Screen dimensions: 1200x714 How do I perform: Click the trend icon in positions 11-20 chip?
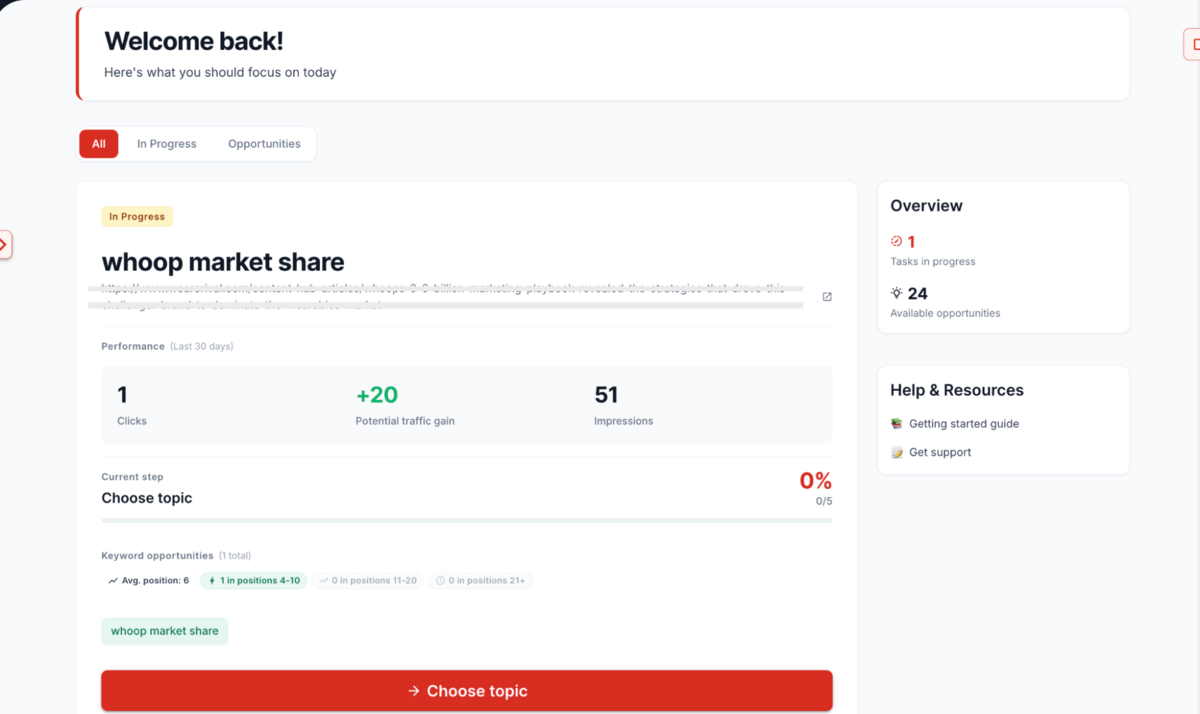coord(324,580)
